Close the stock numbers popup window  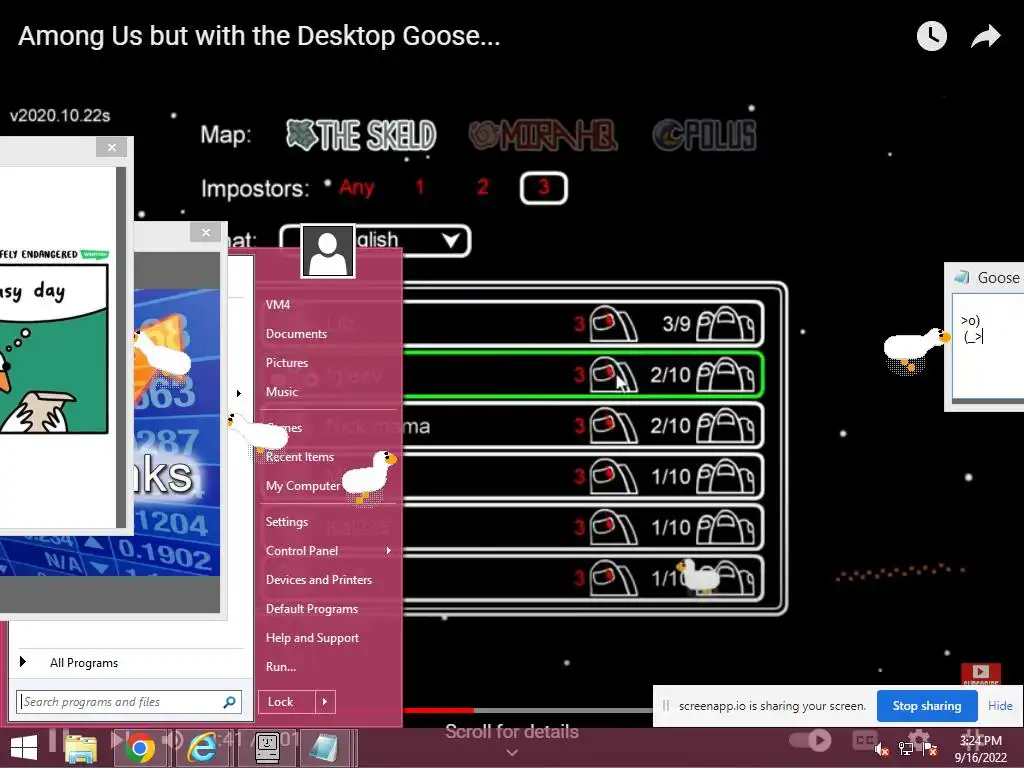(x=206, y=232)
